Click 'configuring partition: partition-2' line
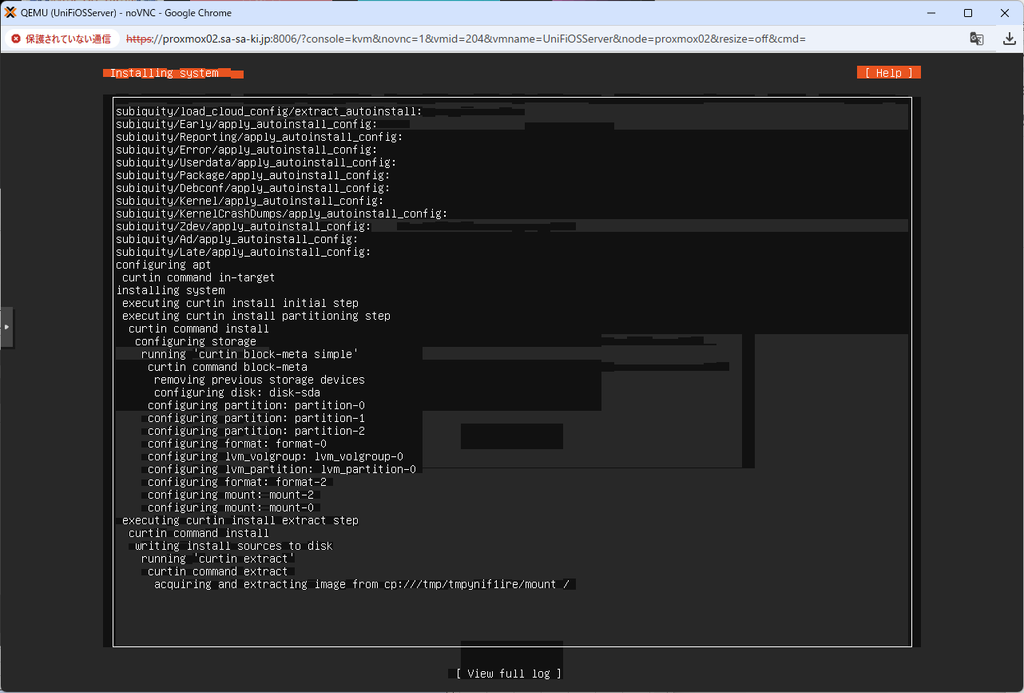Screen dimensions: 1024x693 click(x=256, y=431)
